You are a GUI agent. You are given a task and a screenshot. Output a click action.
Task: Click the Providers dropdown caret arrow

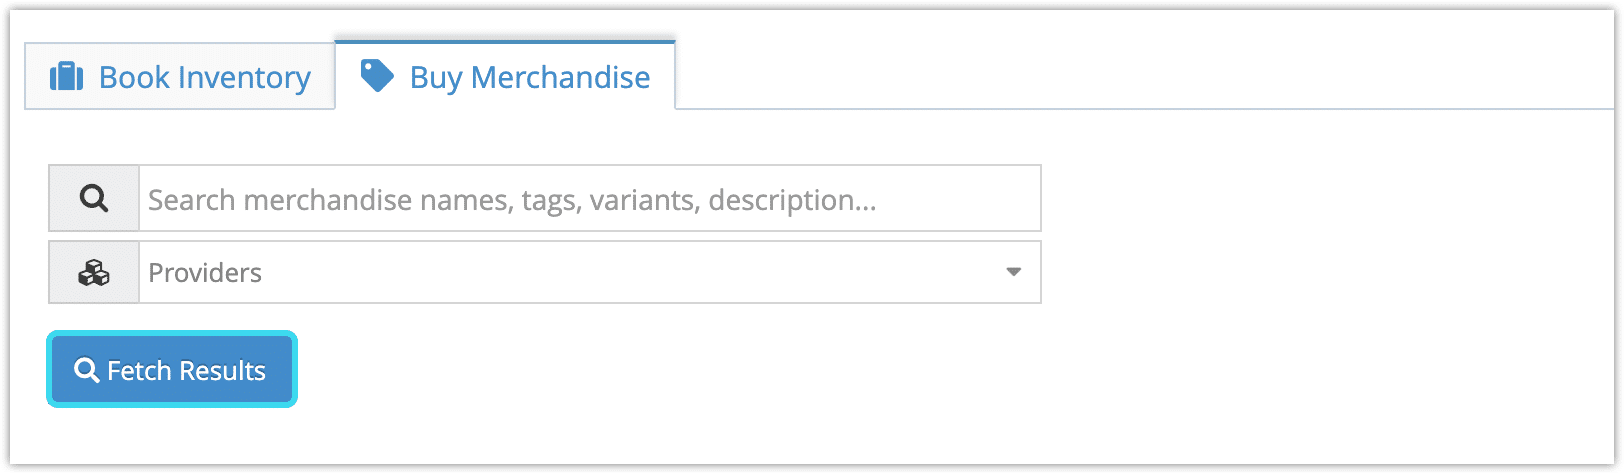click(x=1013, y=272)
